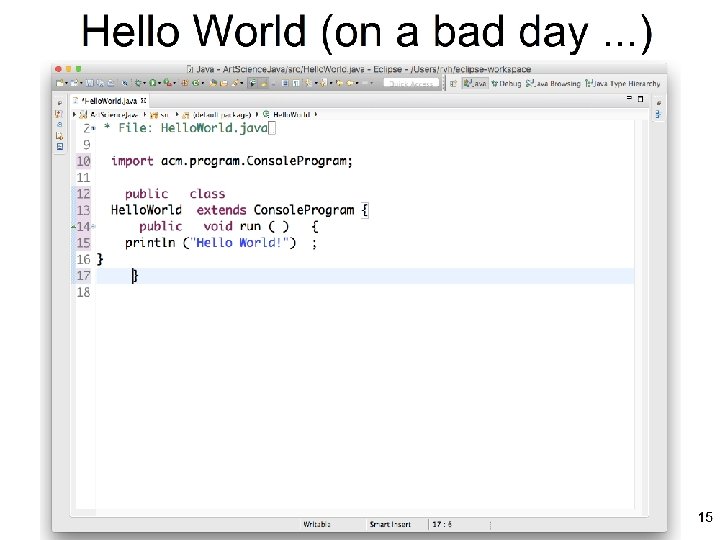Click the New Java Class icon
720x540 pixels.
[x=195, y=83]
